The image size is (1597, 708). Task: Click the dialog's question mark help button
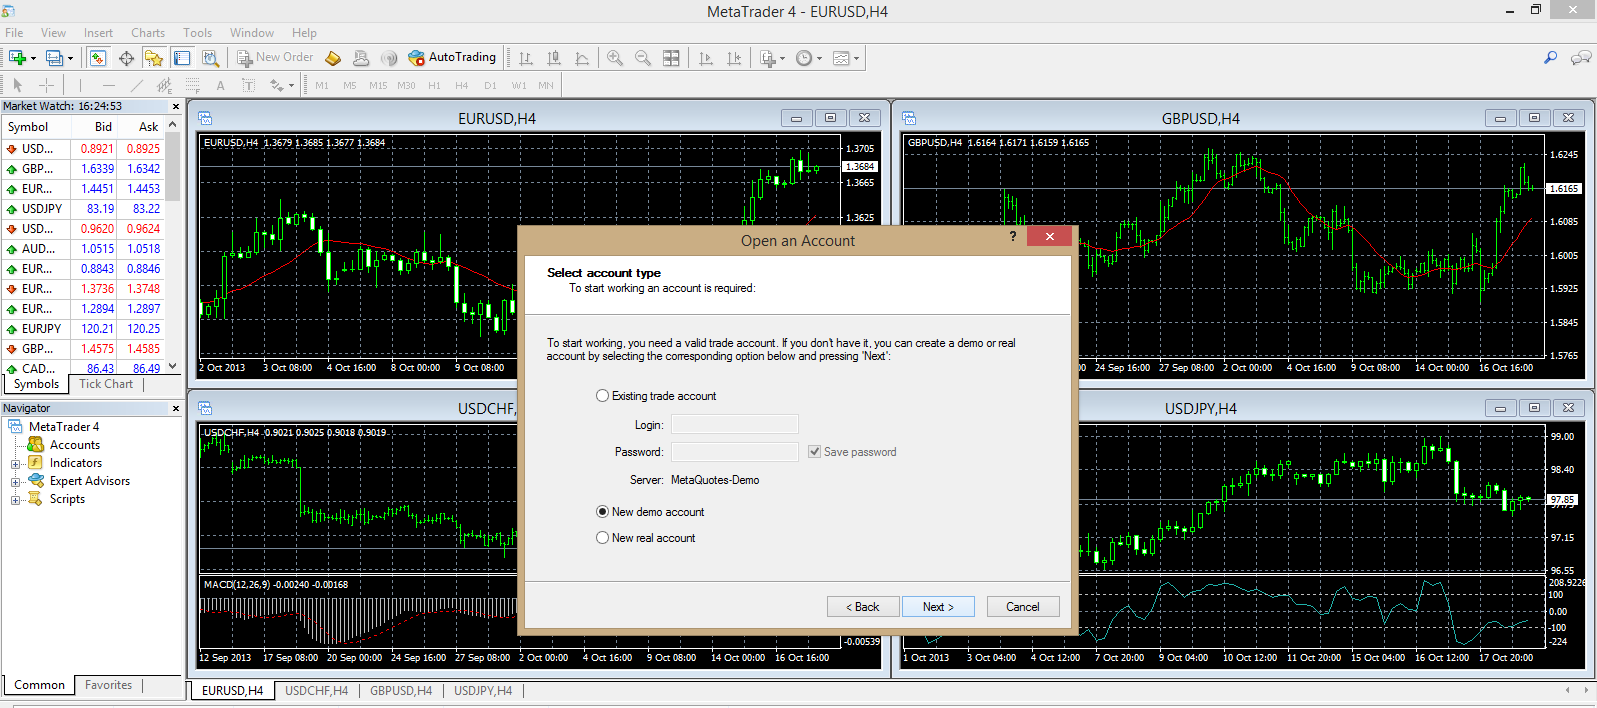(x=1013, y=236)
